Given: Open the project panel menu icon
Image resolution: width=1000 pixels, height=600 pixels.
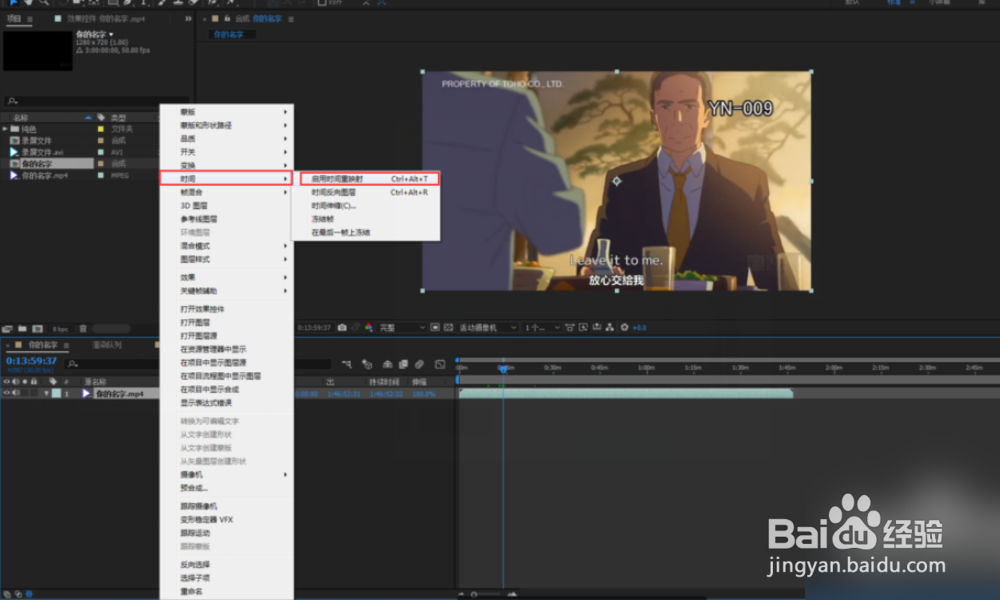Looking at the screenshot, I should [29, 19].
